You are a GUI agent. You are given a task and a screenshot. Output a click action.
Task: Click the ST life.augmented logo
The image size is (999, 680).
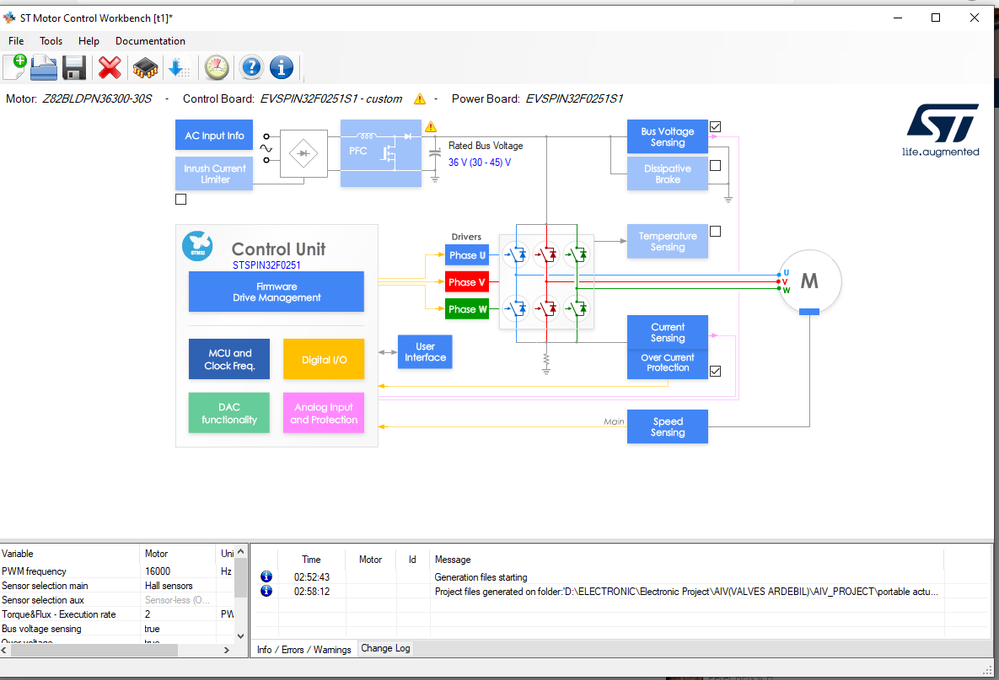pyautogui.click(x=941, y=130)
